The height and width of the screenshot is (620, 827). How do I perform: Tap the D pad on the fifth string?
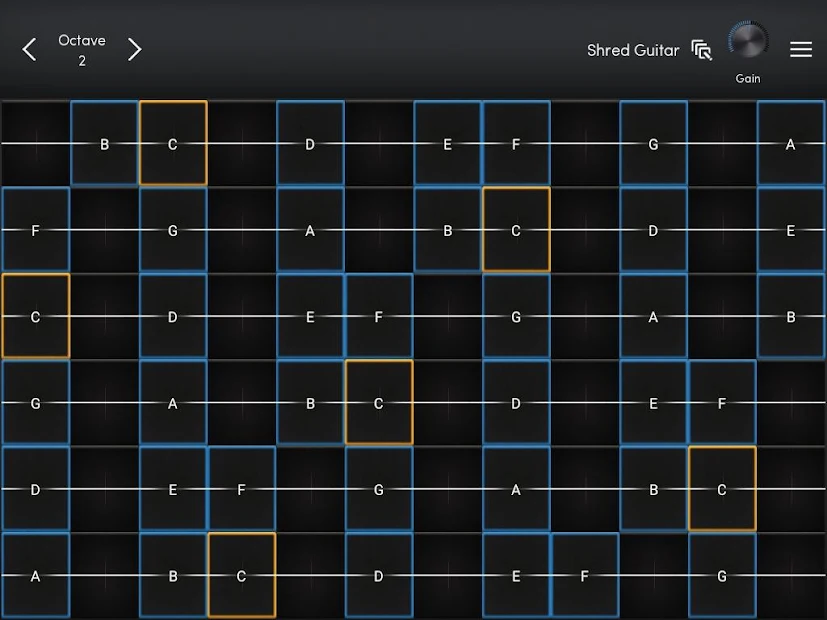(35, 489)
